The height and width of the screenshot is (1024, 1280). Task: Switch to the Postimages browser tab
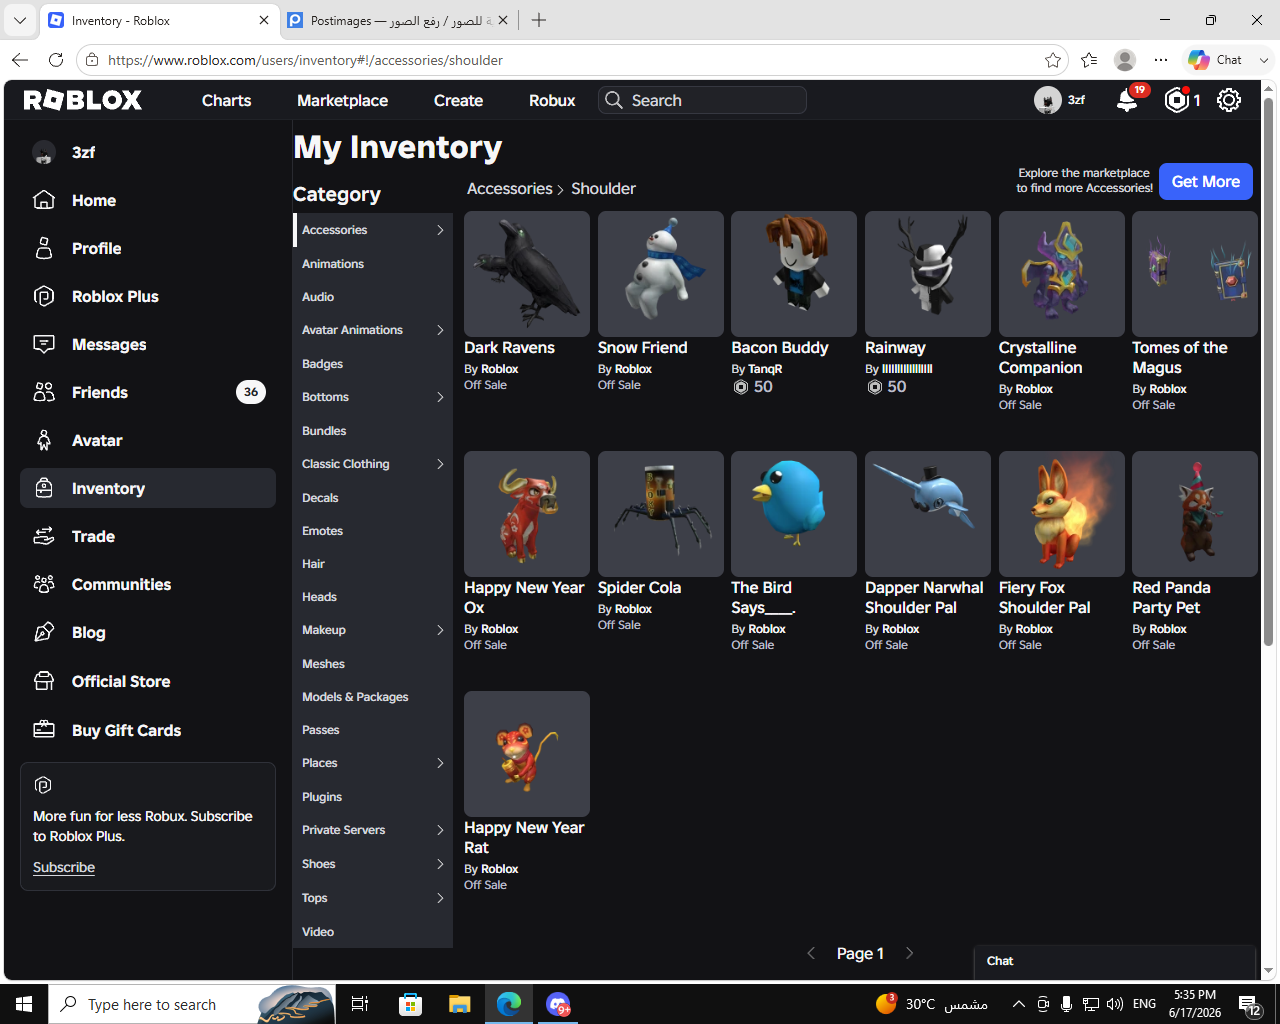pyautogui.click(x=398, y=20)
